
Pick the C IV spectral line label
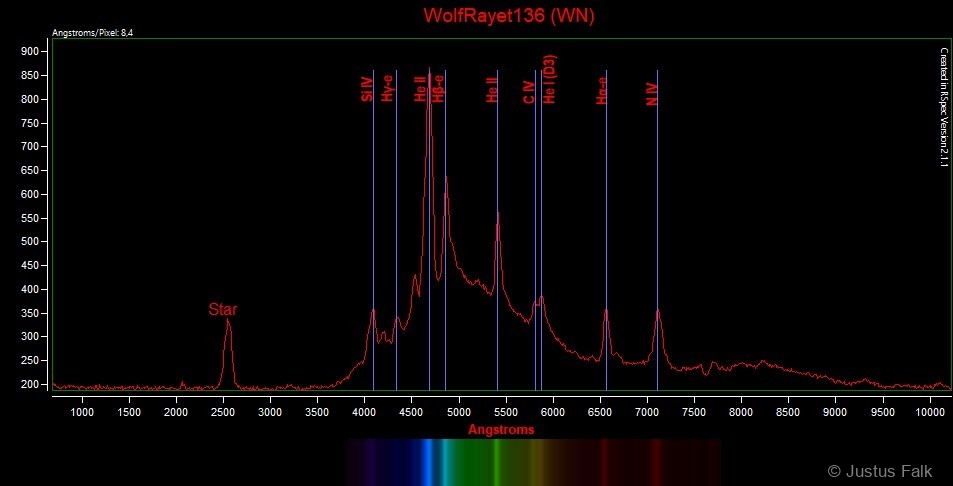tap(529, 92)
